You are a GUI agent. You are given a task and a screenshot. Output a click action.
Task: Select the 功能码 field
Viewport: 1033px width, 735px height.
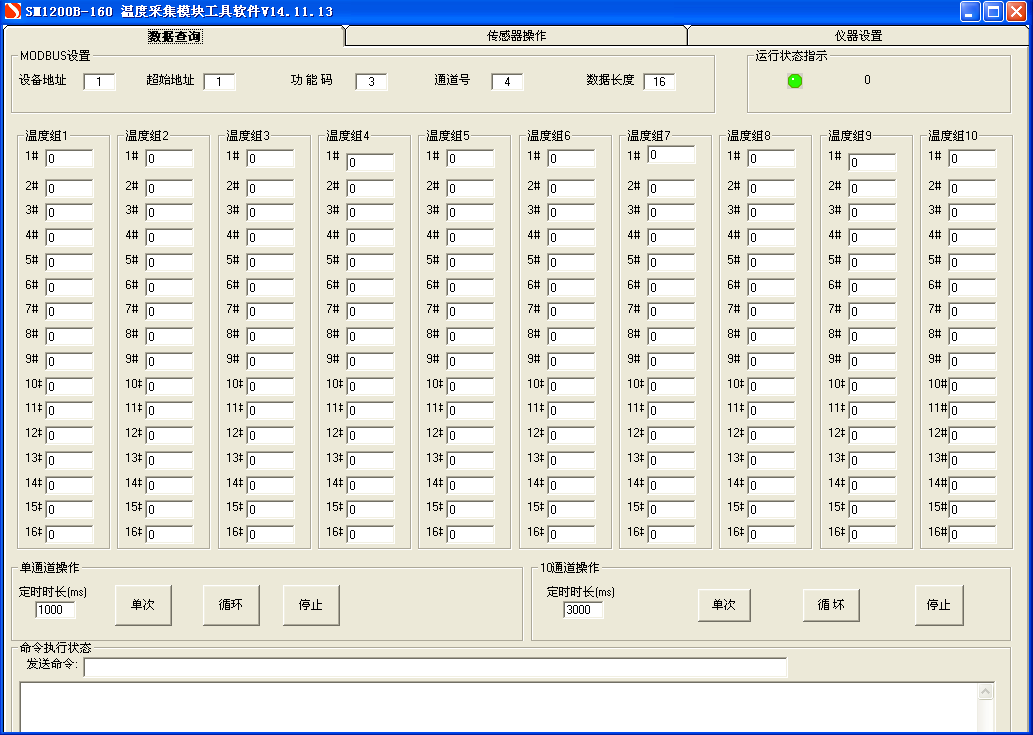pos(371,82)
